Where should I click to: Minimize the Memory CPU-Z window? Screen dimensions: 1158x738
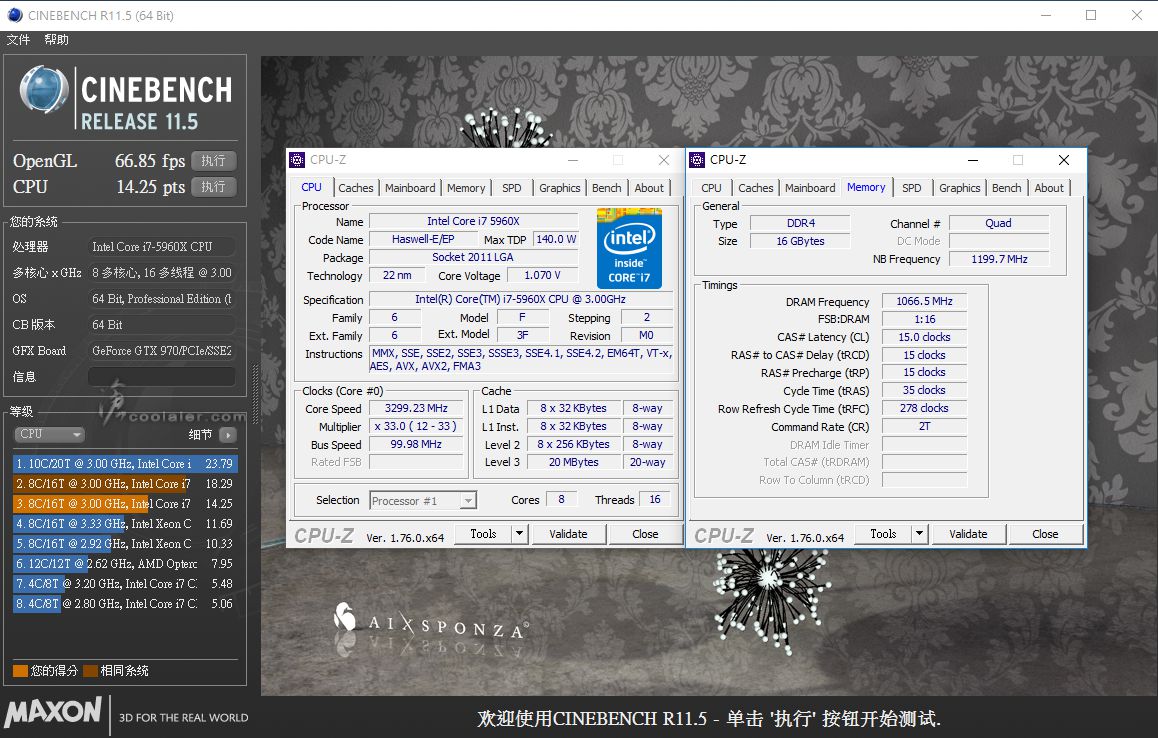coord(973,160)
